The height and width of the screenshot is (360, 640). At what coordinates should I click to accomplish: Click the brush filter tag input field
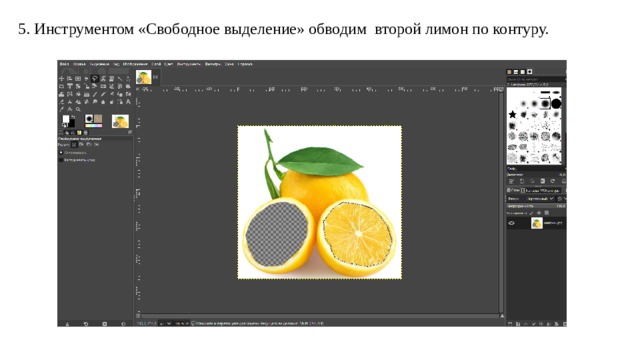pos(536,79)
